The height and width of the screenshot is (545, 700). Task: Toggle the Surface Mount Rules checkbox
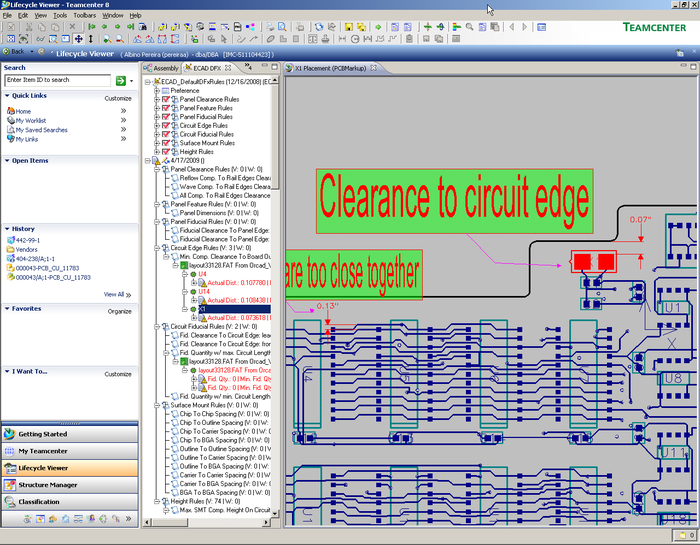pos(166,143)
